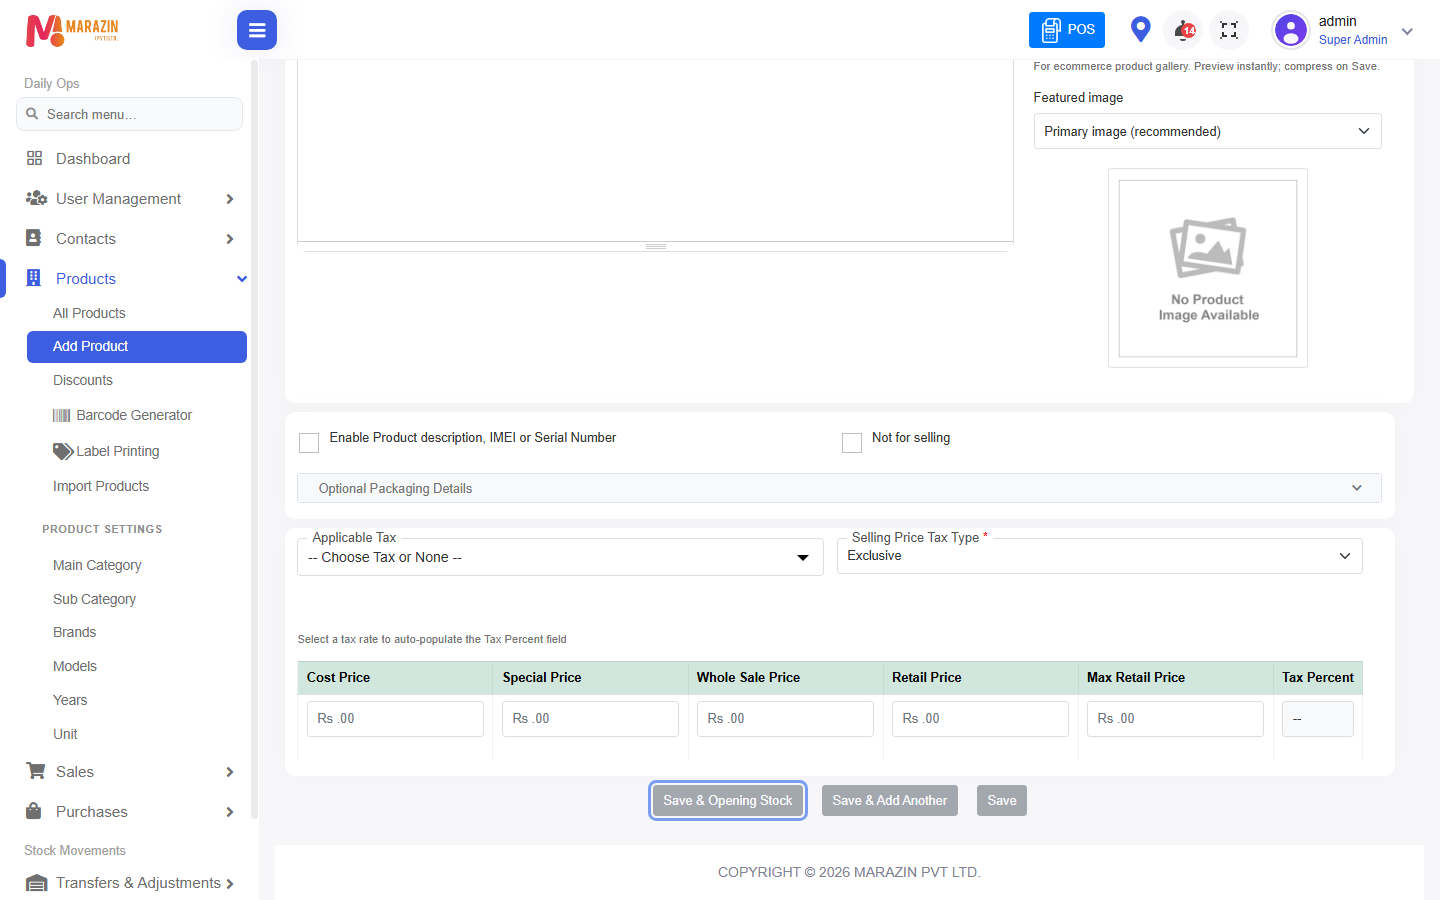This screenshot has width=1440, height=900.
Task: Click the Save & Opening Stock button
Action: pyautogui.click(x=728, y=800)
